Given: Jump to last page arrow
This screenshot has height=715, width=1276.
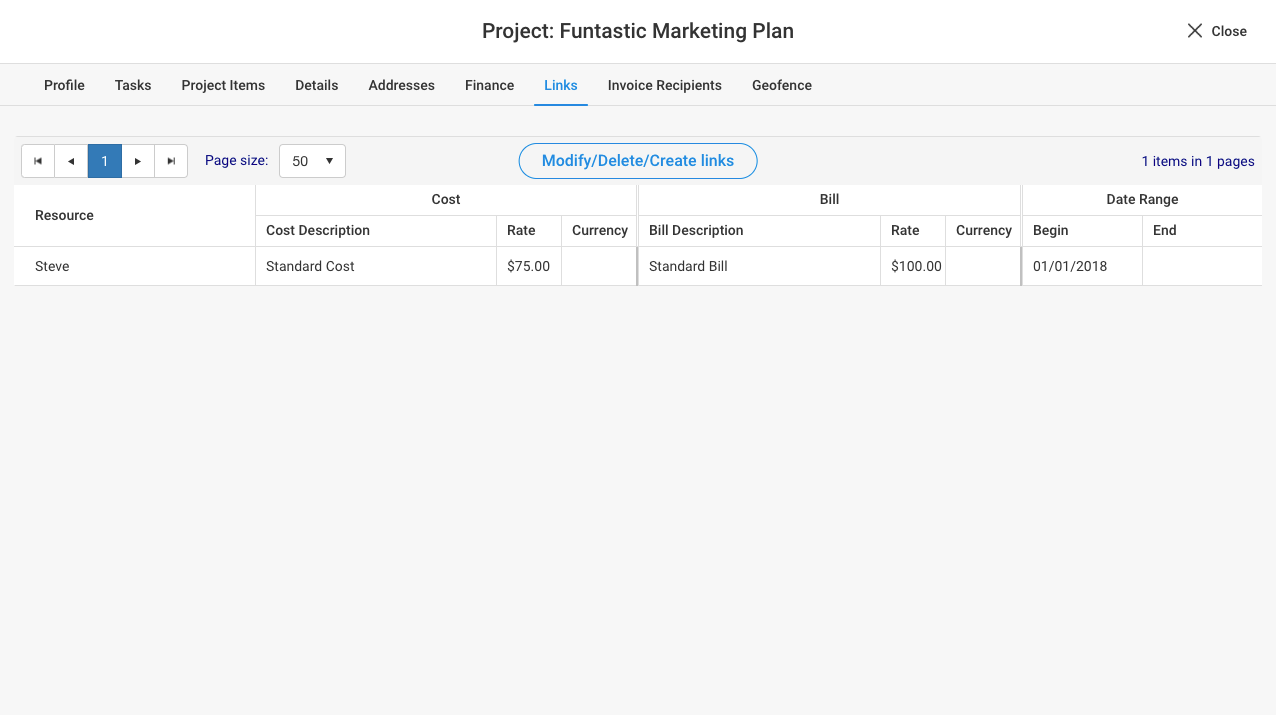Looking at the screenshot, I should point(171,161).
